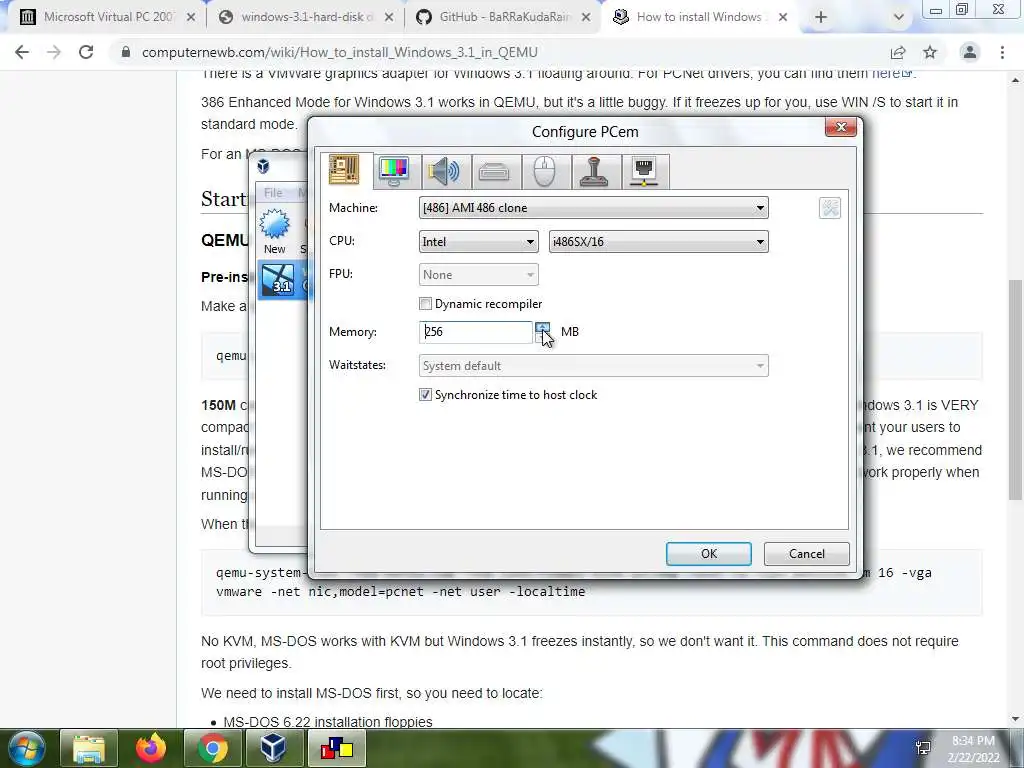Switch to VirtualBox in the taskbar

pyautogui.click(x=273, y=748)
